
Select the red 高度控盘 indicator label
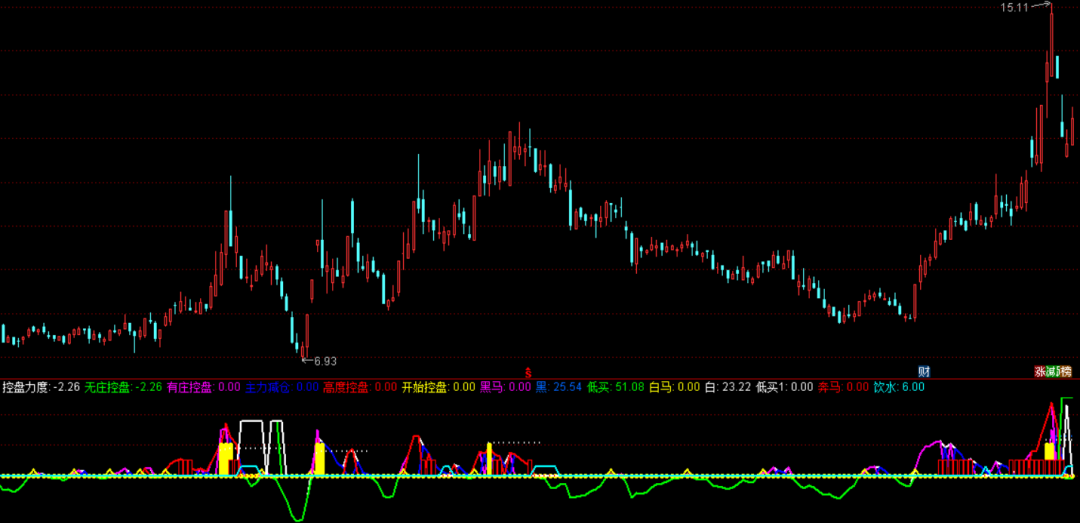pyautogui.click(x=346, y=387)
